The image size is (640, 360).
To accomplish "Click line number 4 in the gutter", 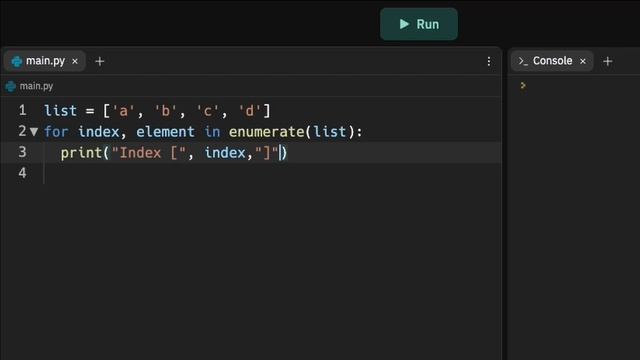I will [x=22, y=173].
